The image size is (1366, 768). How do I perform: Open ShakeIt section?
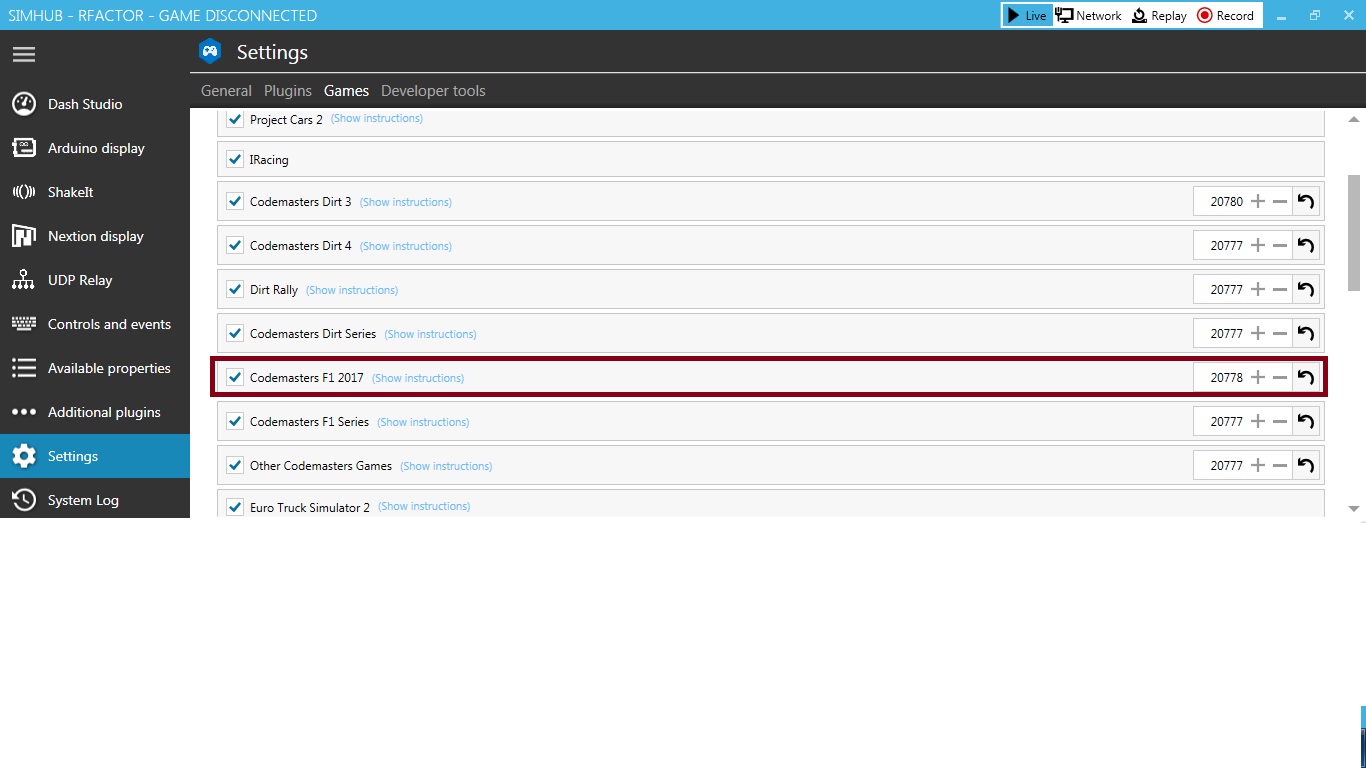coord(95,192)
